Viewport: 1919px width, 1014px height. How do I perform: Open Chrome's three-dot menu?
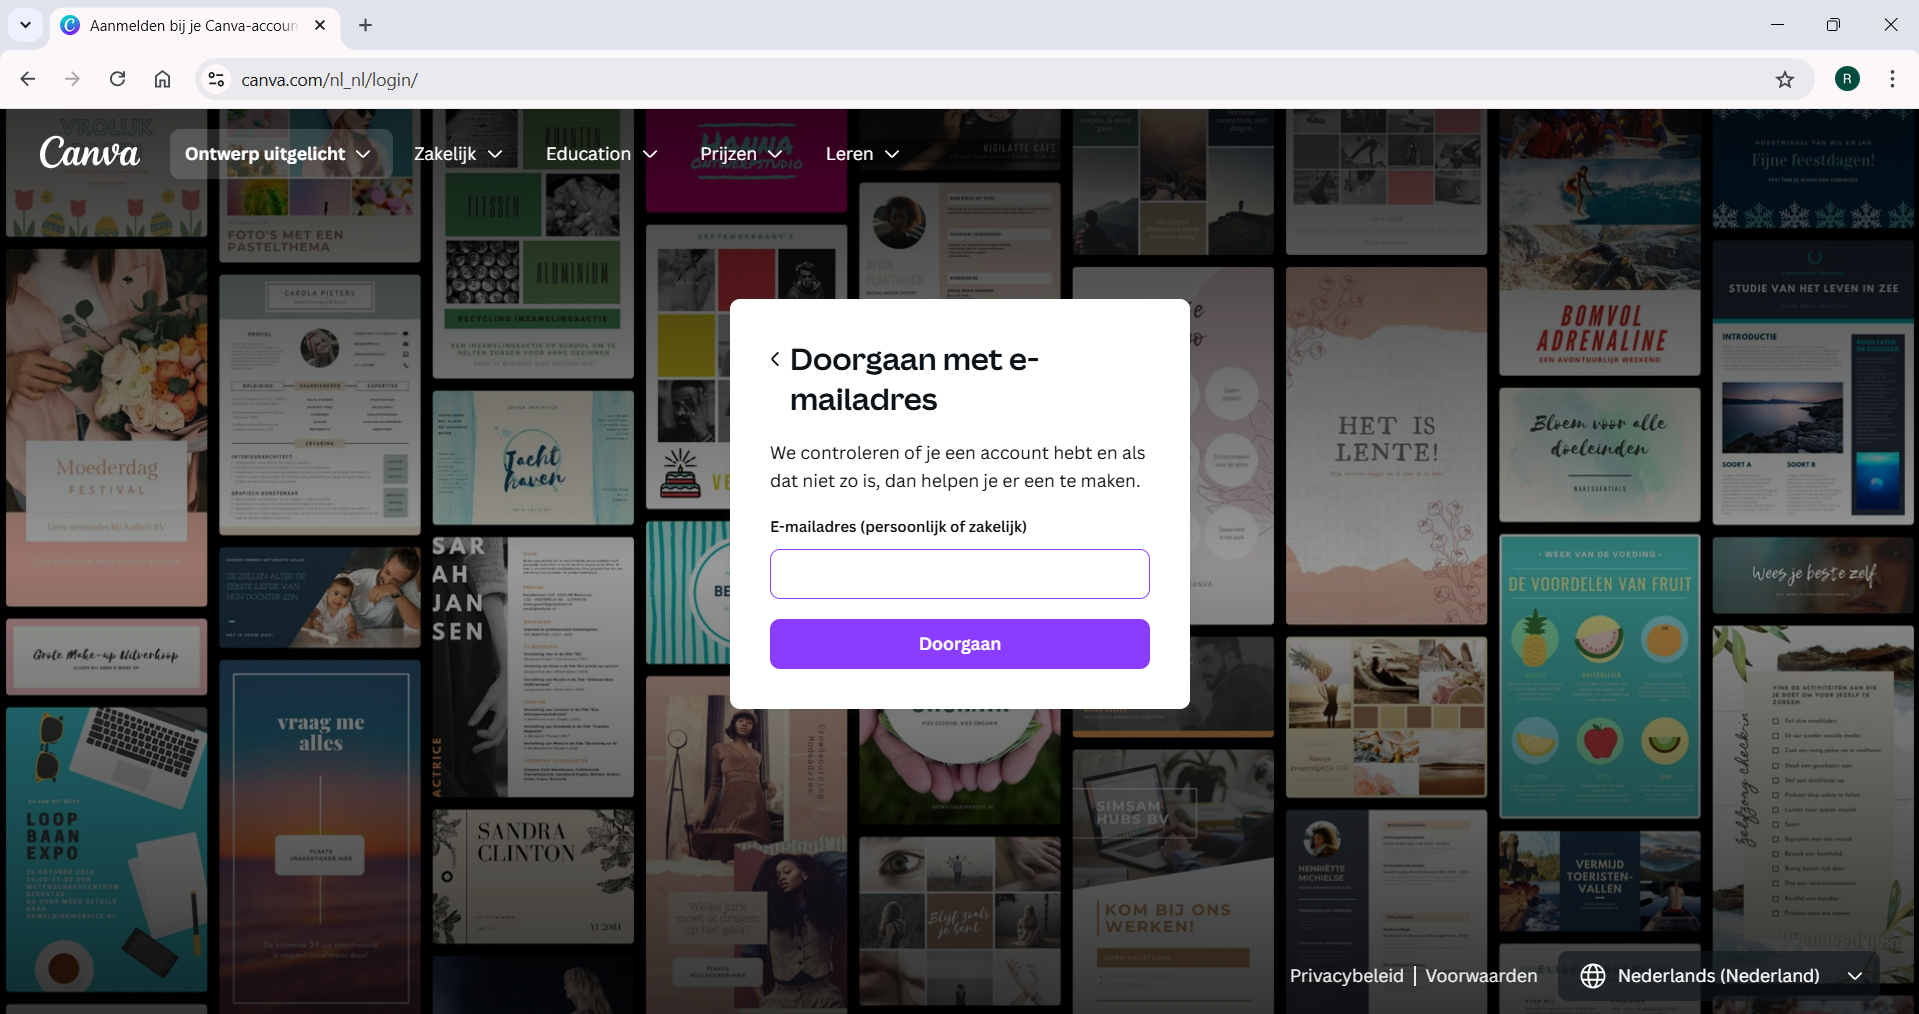click(x=1891, y=79)
